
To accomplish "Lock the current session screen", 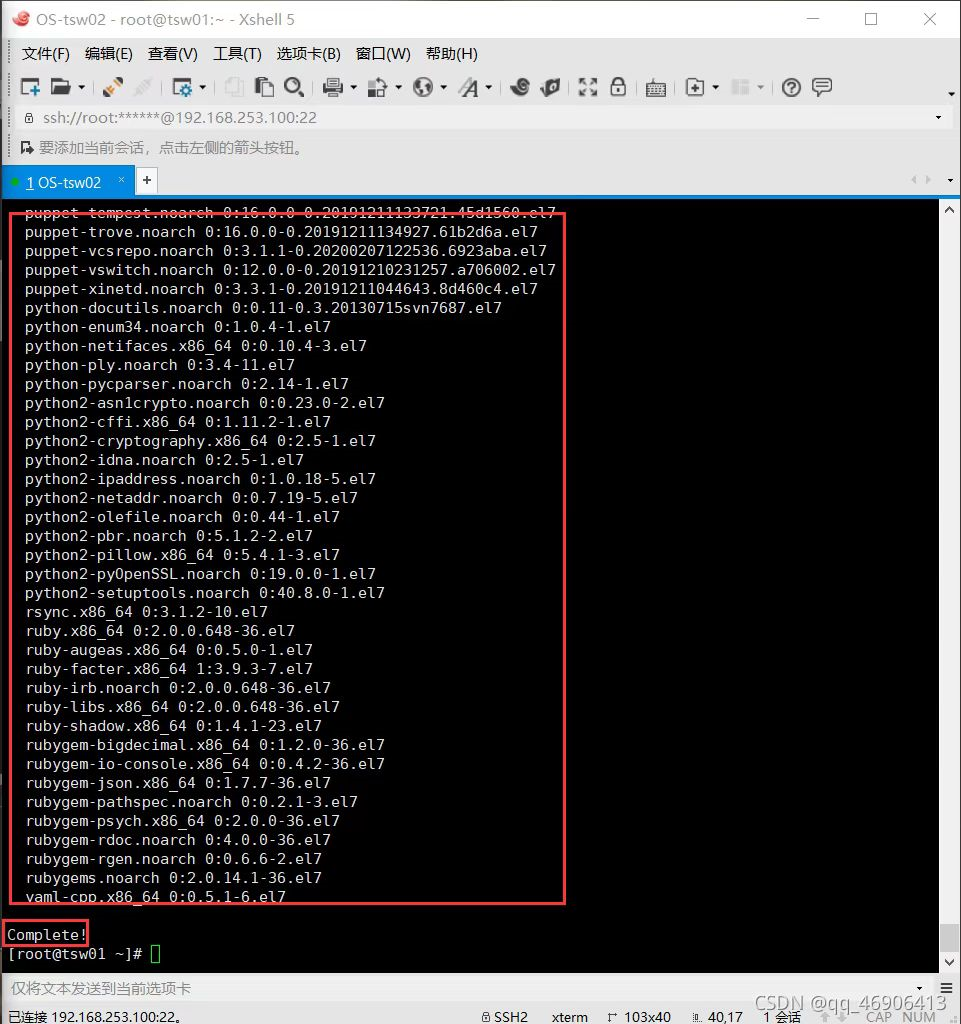I will click(x=619, y=87).
